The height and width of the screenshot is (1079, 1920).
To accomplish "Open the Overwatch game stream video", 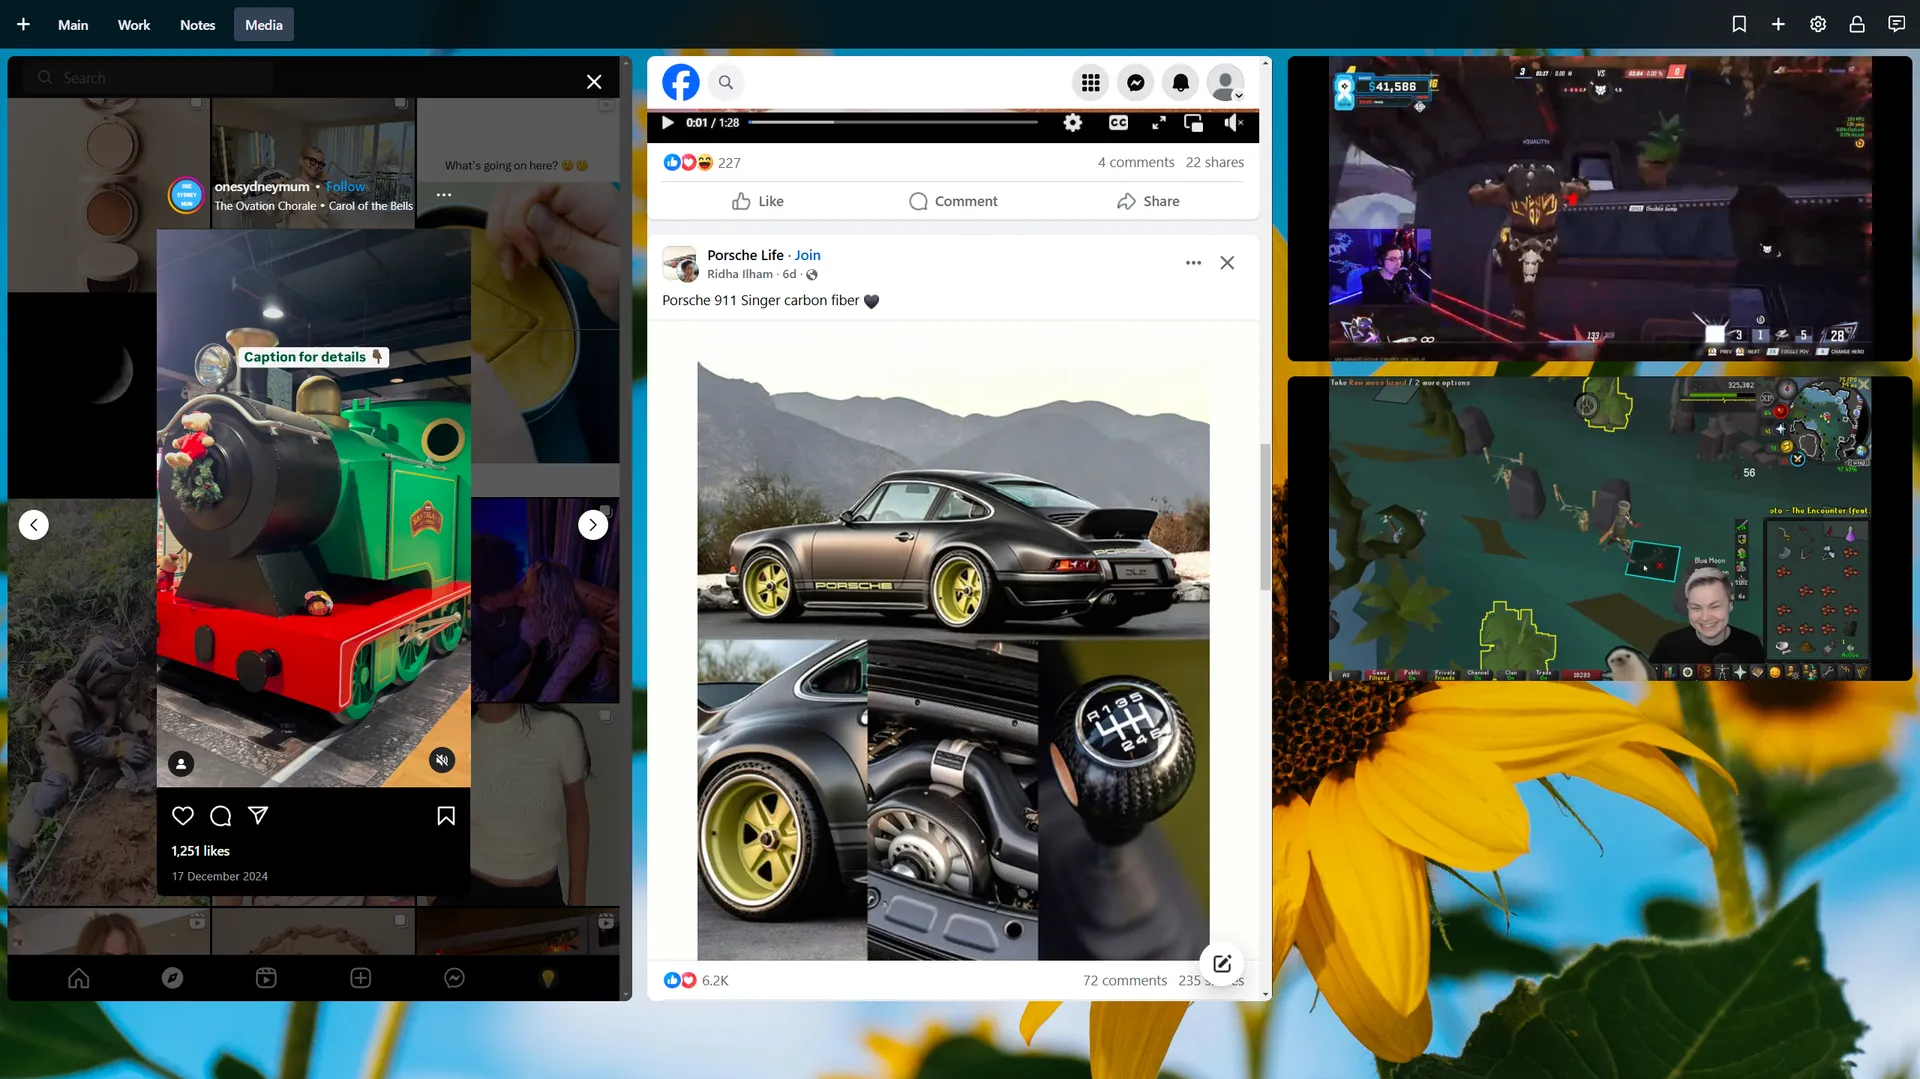I will click(x=1600, y=208).
